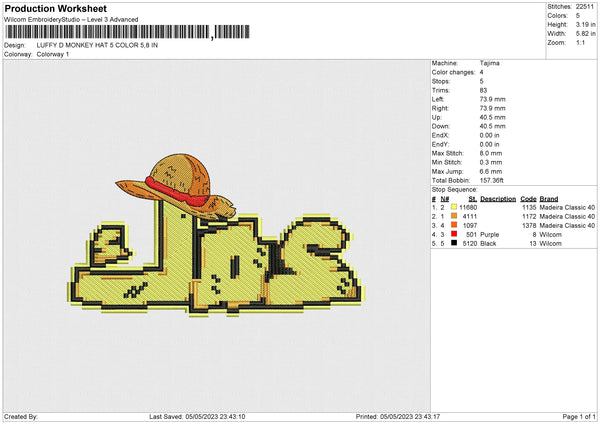Click the EndY value '0.00 in'
The image size is (600, 424).
pyautogui.click(x=489, y=144)
